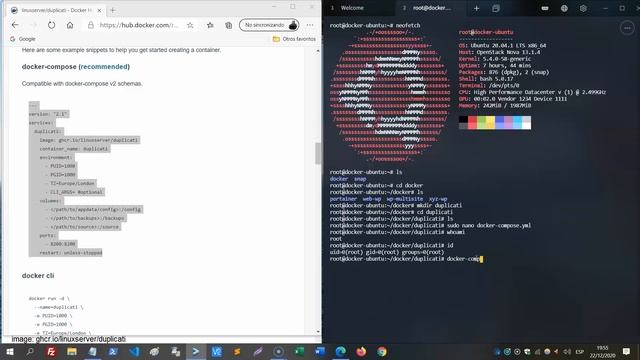Viewport: 640px width, 360px height.
Task: Click 'container_name: duplicati' code line
Action: 74,149
